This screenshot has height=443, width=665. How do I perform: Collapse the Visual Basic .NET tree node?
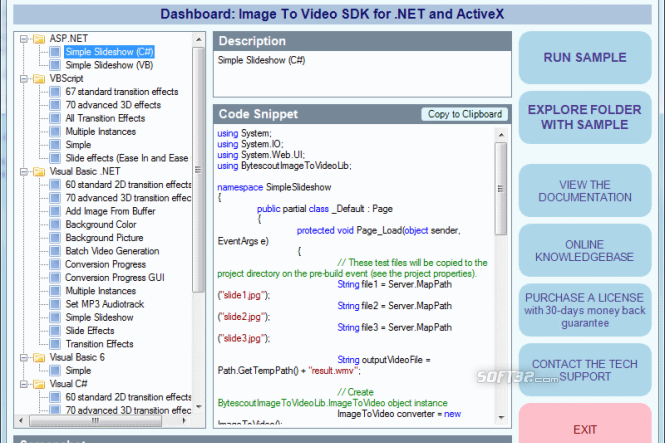pos(24,172)
